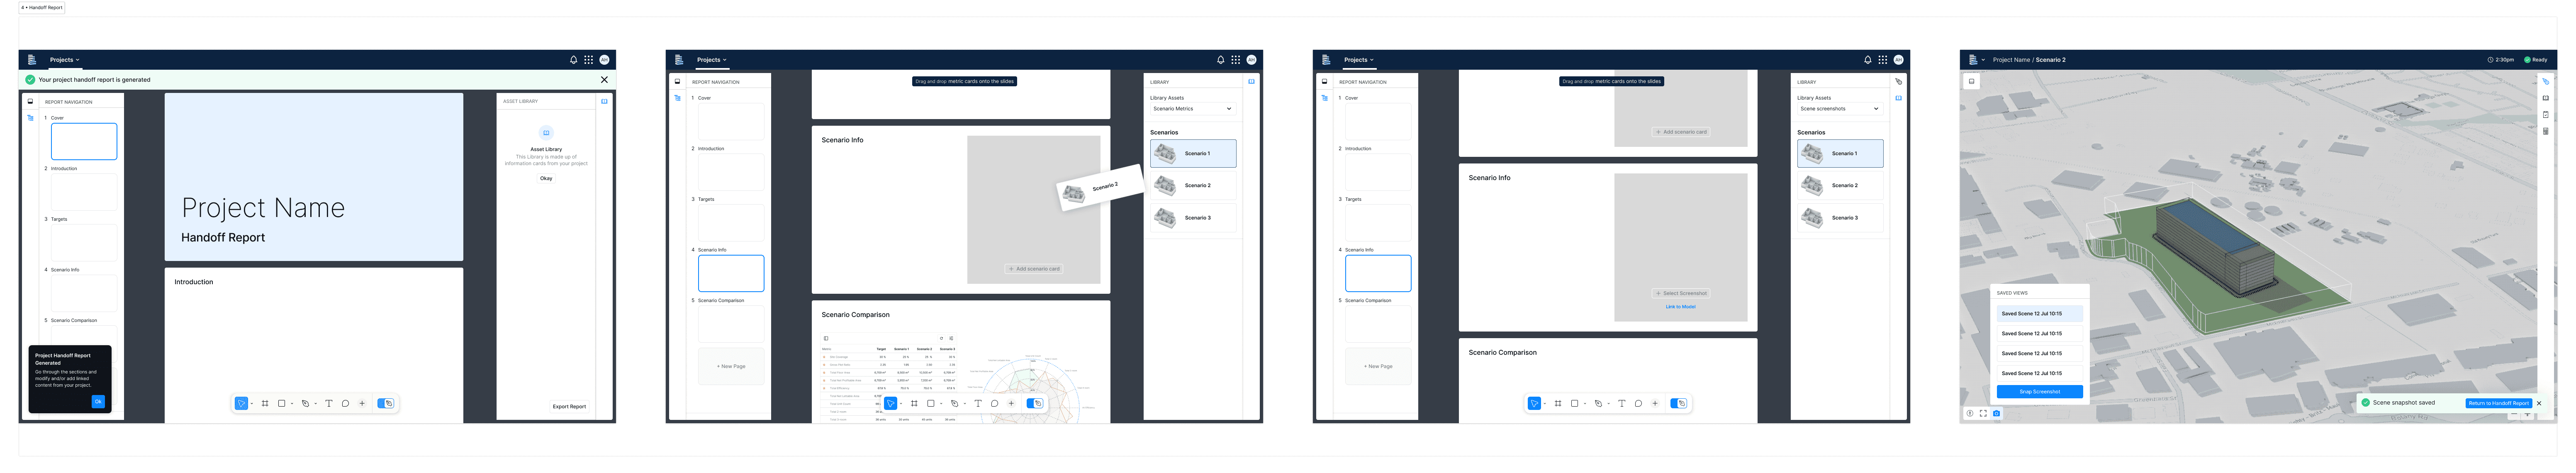Click clipboard icon in the scene's right sidebar
Screen dimensions: 2576x473
2545,114
